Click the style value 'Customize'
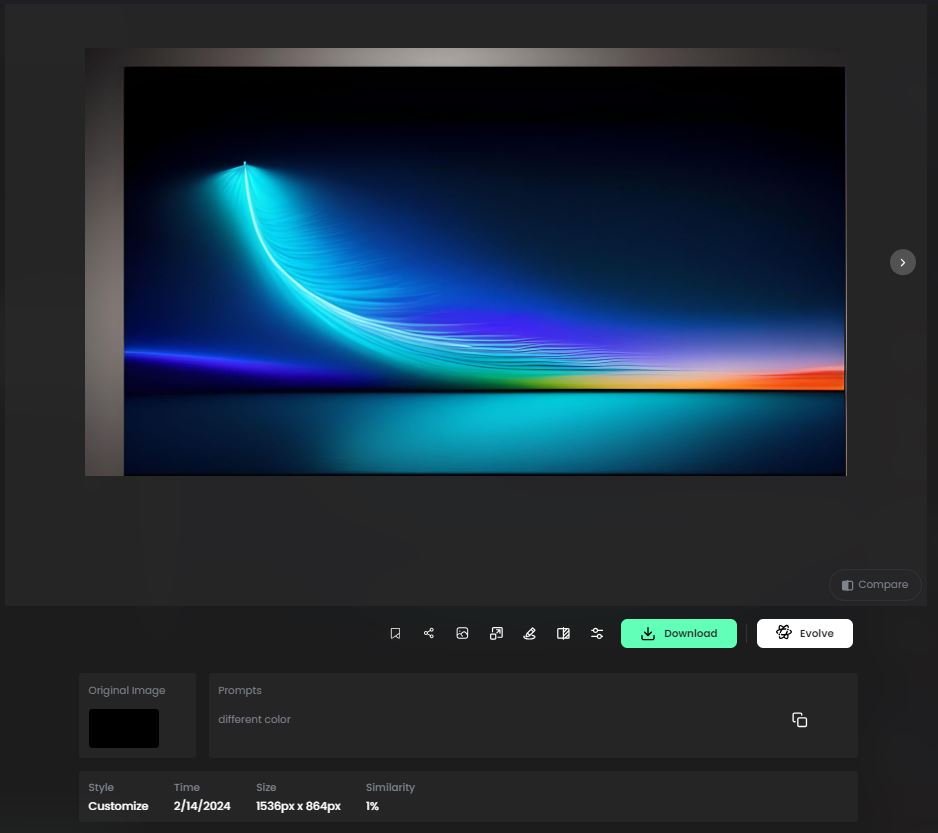The width and height of the screenshot is (938, 833). (118, 806)
